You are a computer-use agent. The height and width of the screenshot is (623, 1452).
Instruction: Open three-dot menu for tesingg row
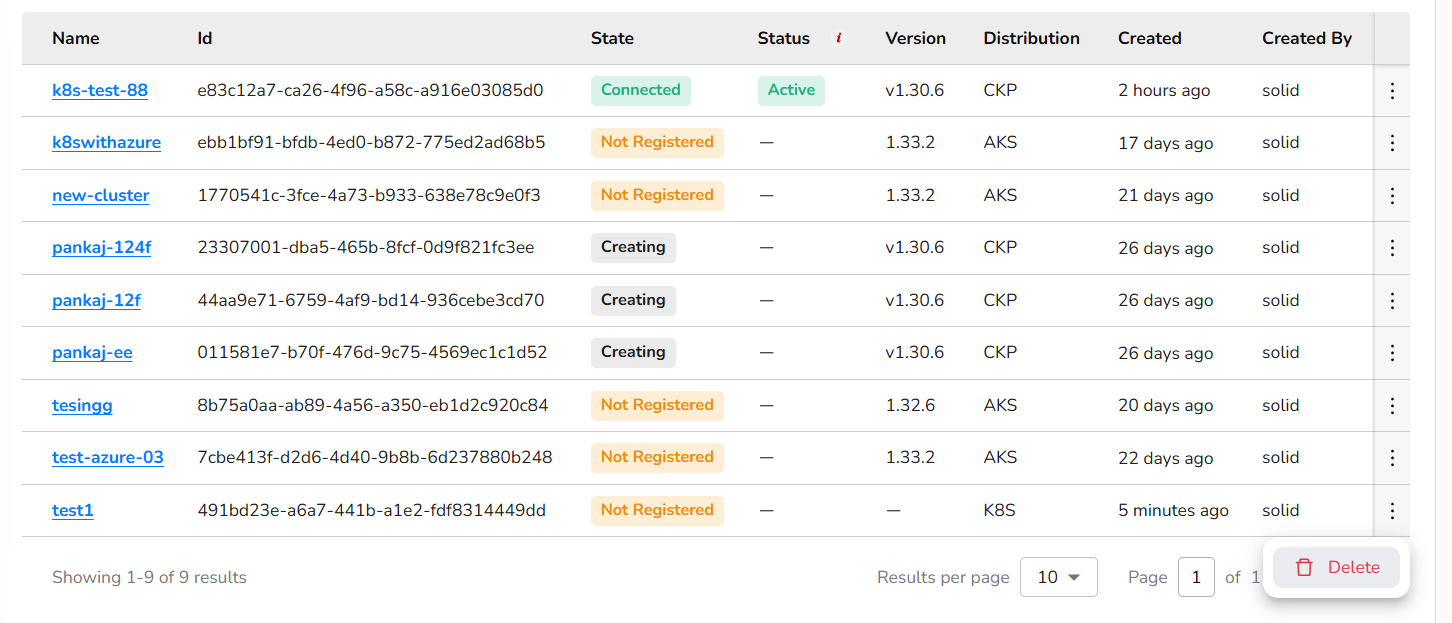[1392, 406]
